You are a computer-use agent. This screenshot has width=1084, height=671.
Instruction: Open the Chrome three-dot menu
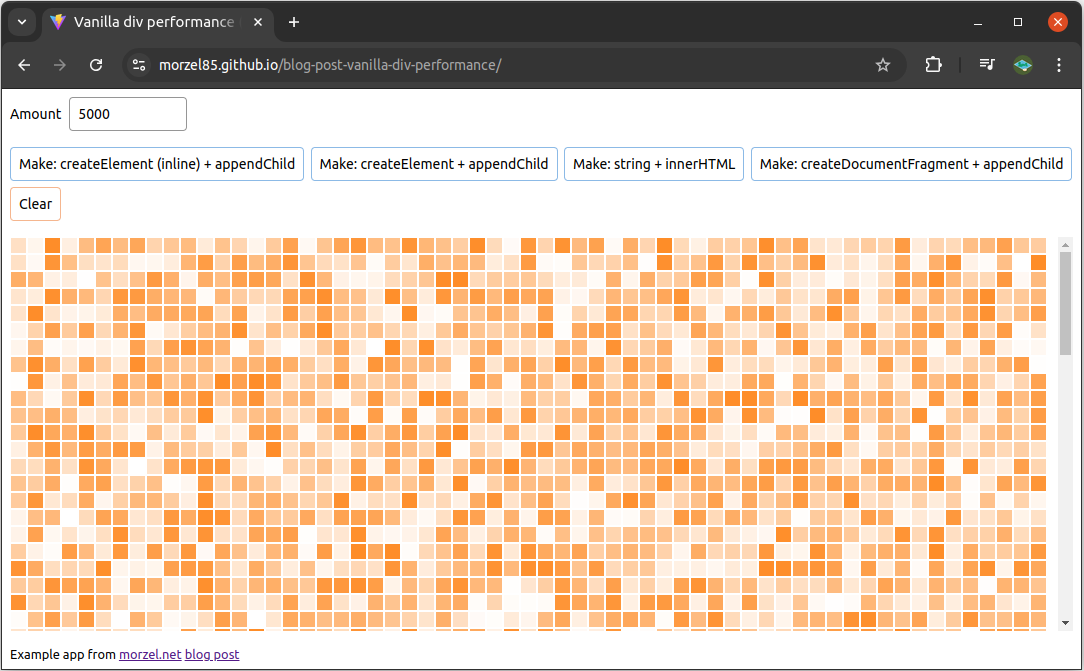[1059, 65]
